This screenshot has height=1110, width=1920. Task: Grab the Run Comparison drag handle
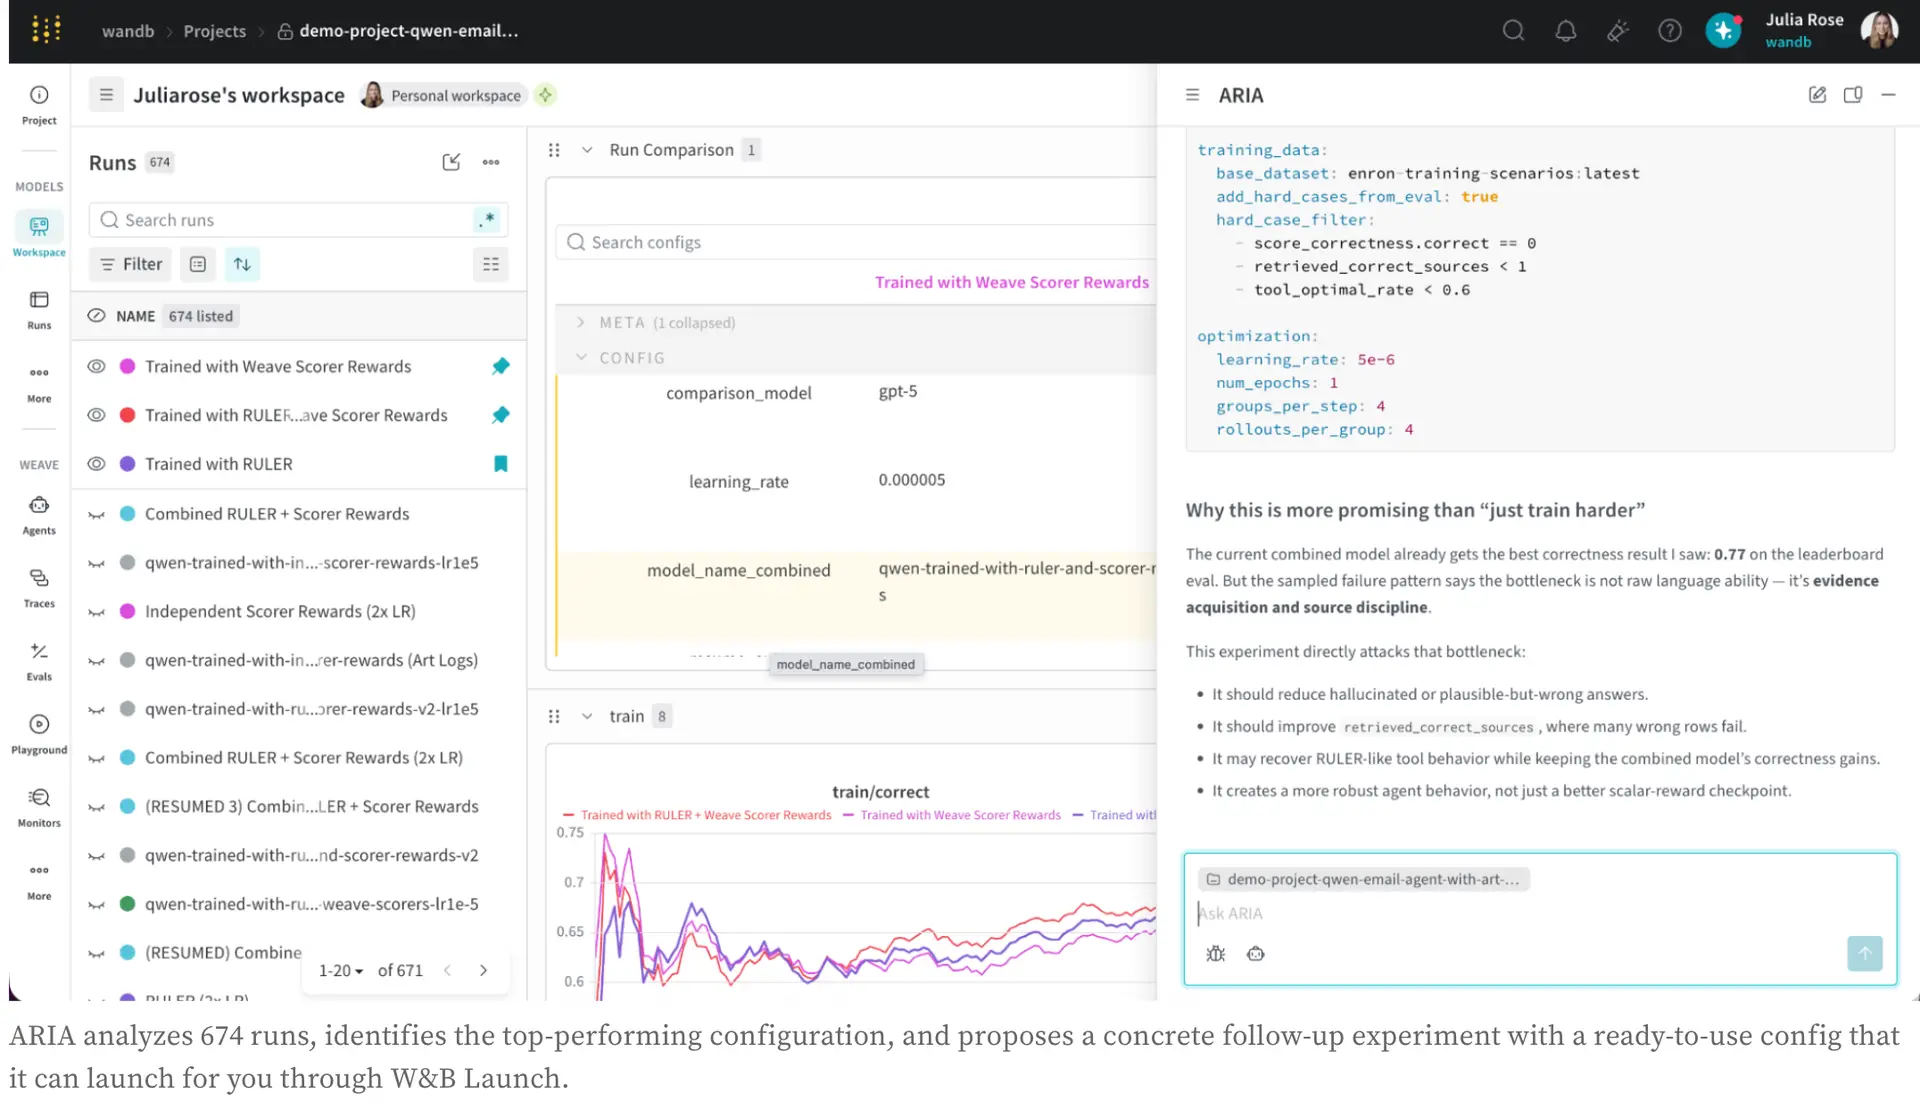point(554,150)
